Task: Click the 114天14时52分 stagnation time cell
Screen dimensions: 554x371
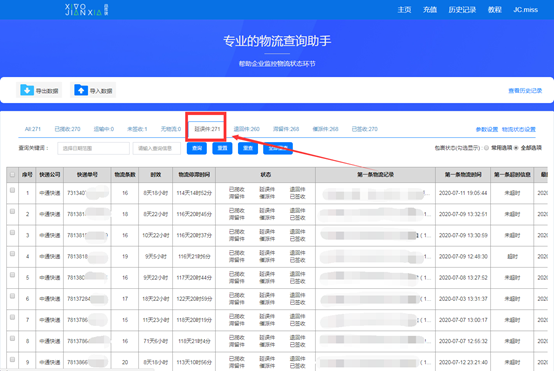Action: [194, 193]
